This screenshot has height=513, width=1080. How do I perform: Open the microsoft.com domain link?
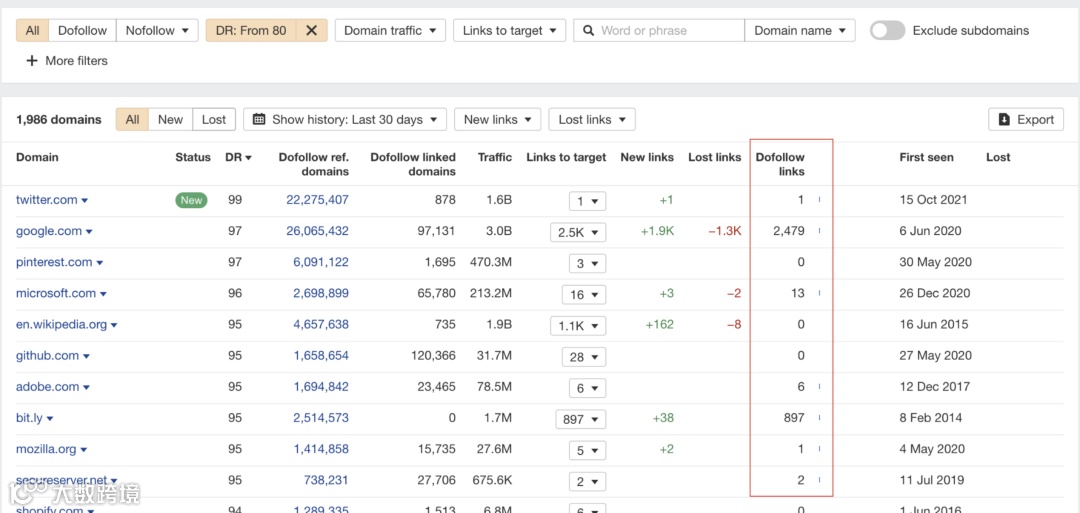click(56, 293)
